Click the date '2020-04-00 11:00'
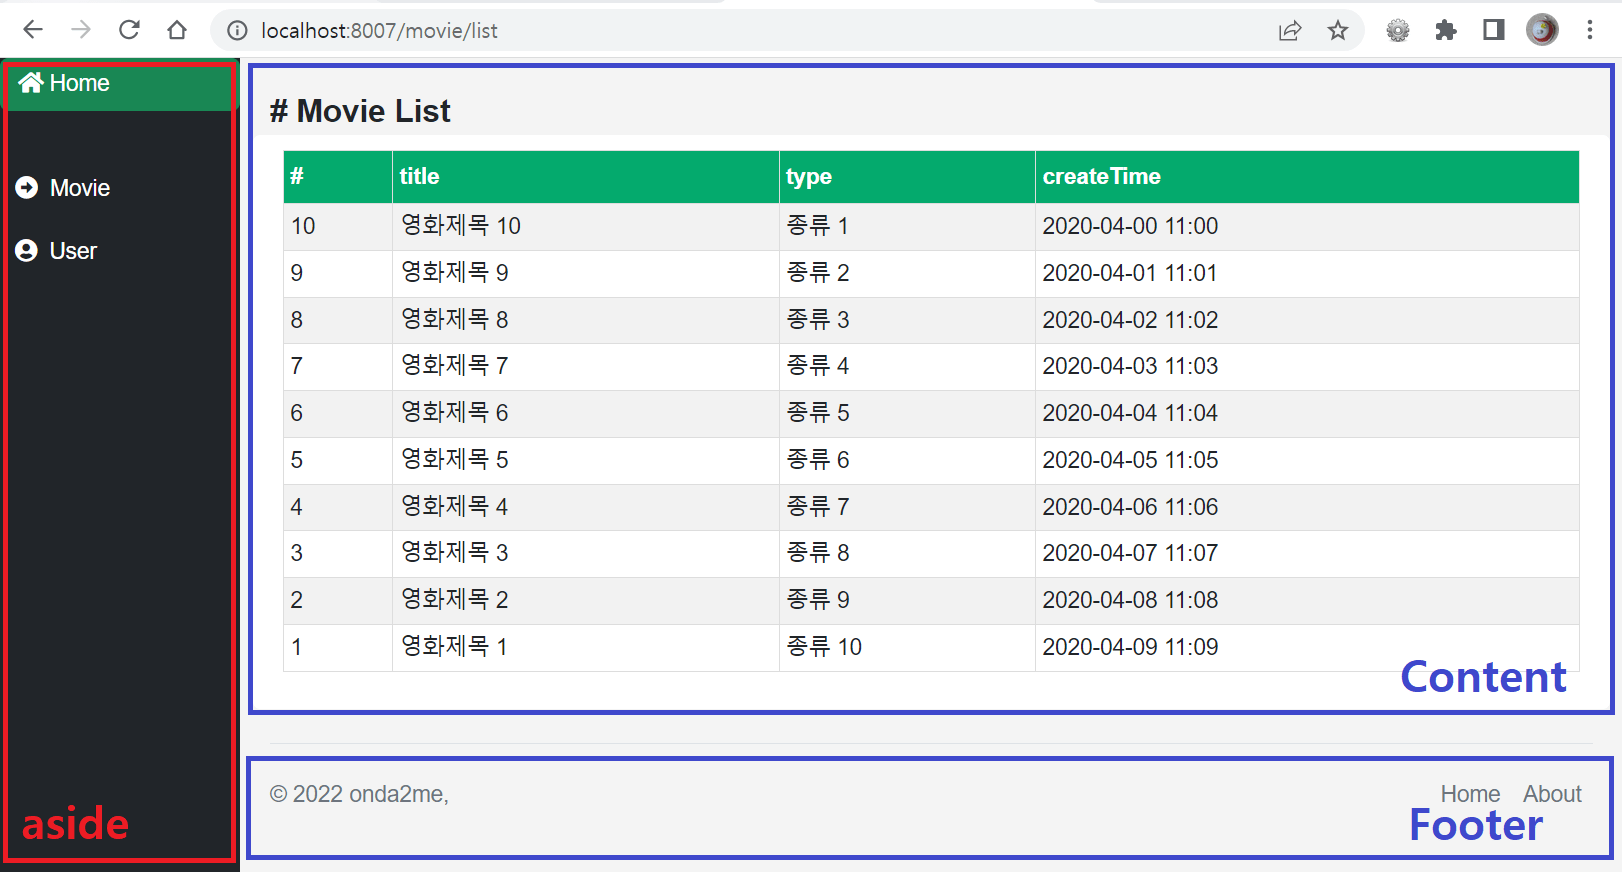 click(1130, 226)
